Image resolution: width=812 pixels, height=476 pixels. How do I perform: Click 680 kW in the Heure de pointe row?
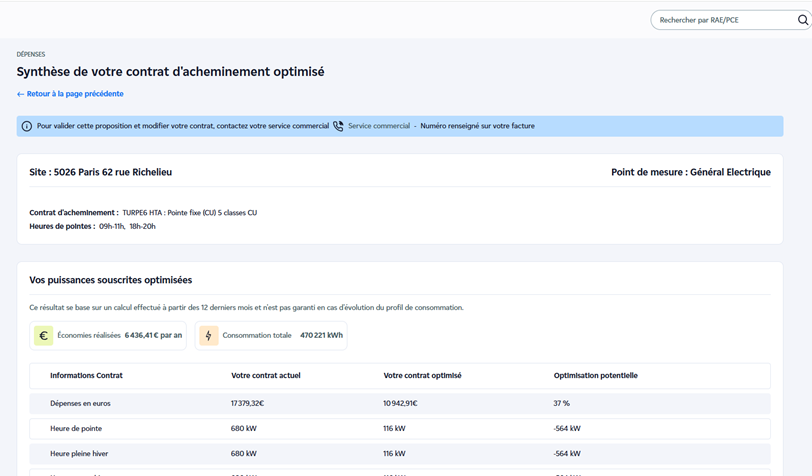pos(244,428)
